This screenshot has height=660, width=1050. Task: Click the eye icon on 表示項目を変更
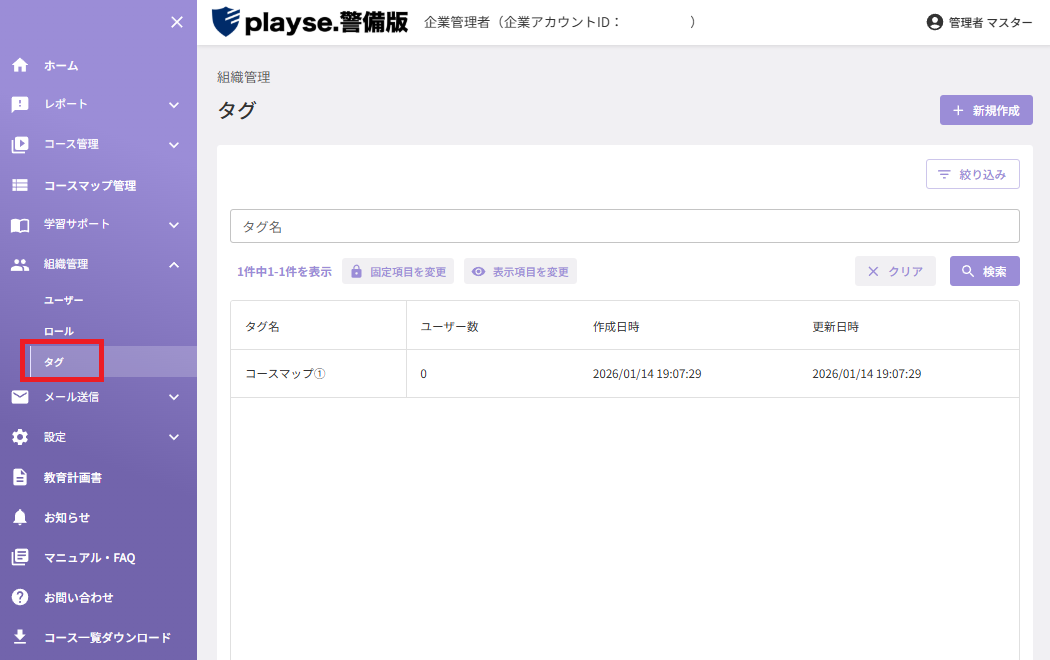click(x=478, y=272)
